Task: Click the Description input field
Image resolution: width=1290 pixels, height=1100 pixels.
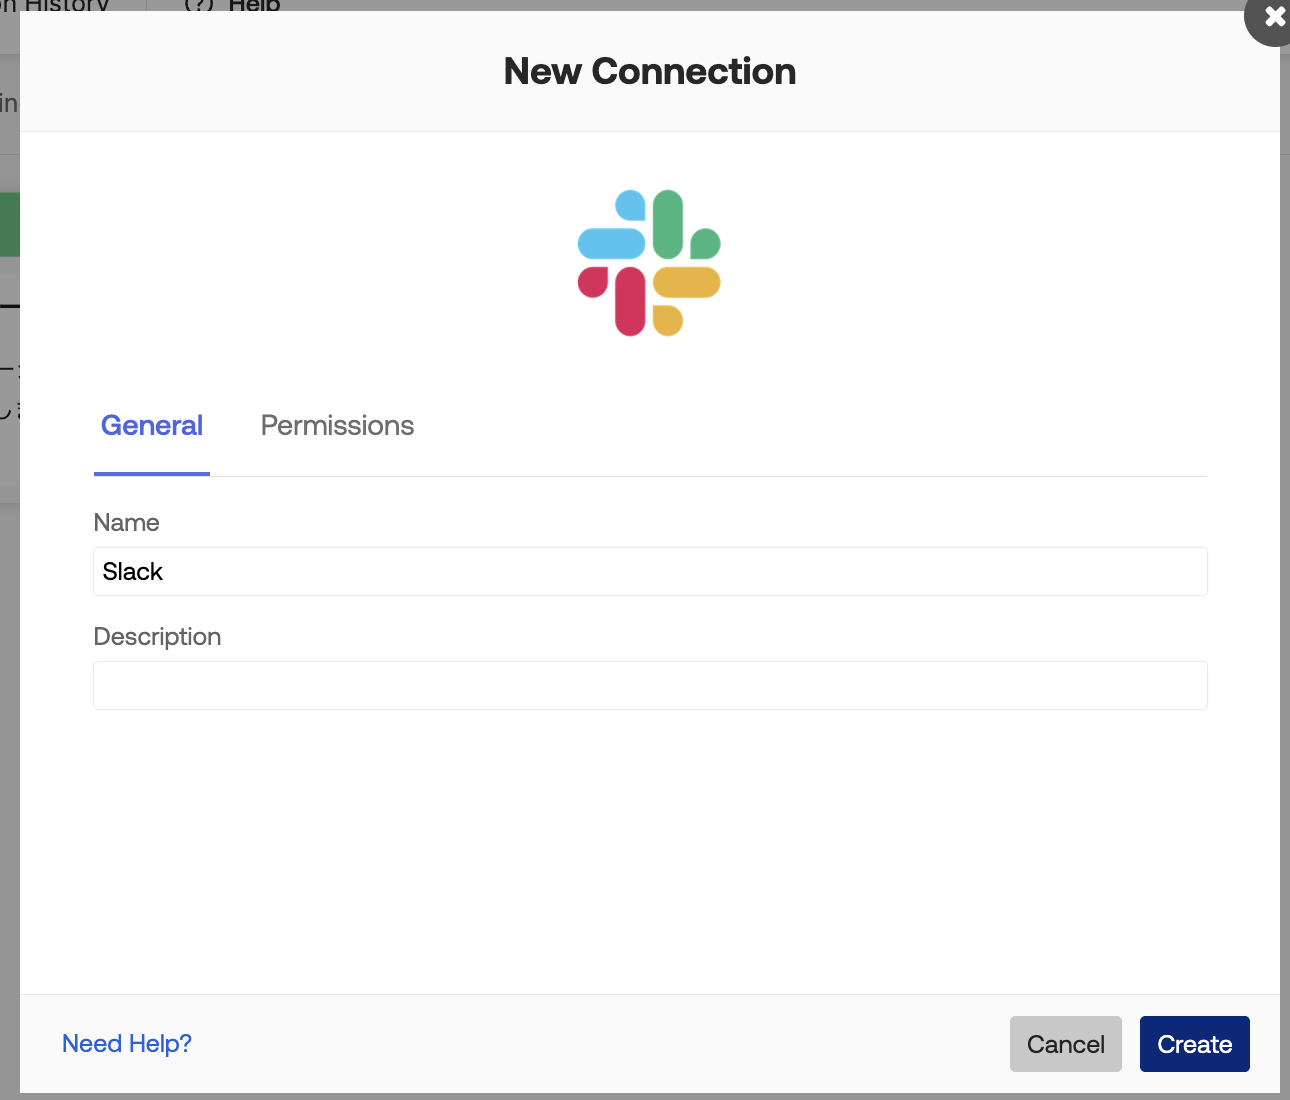Action: pyautogui.click(x=650, y=685)
